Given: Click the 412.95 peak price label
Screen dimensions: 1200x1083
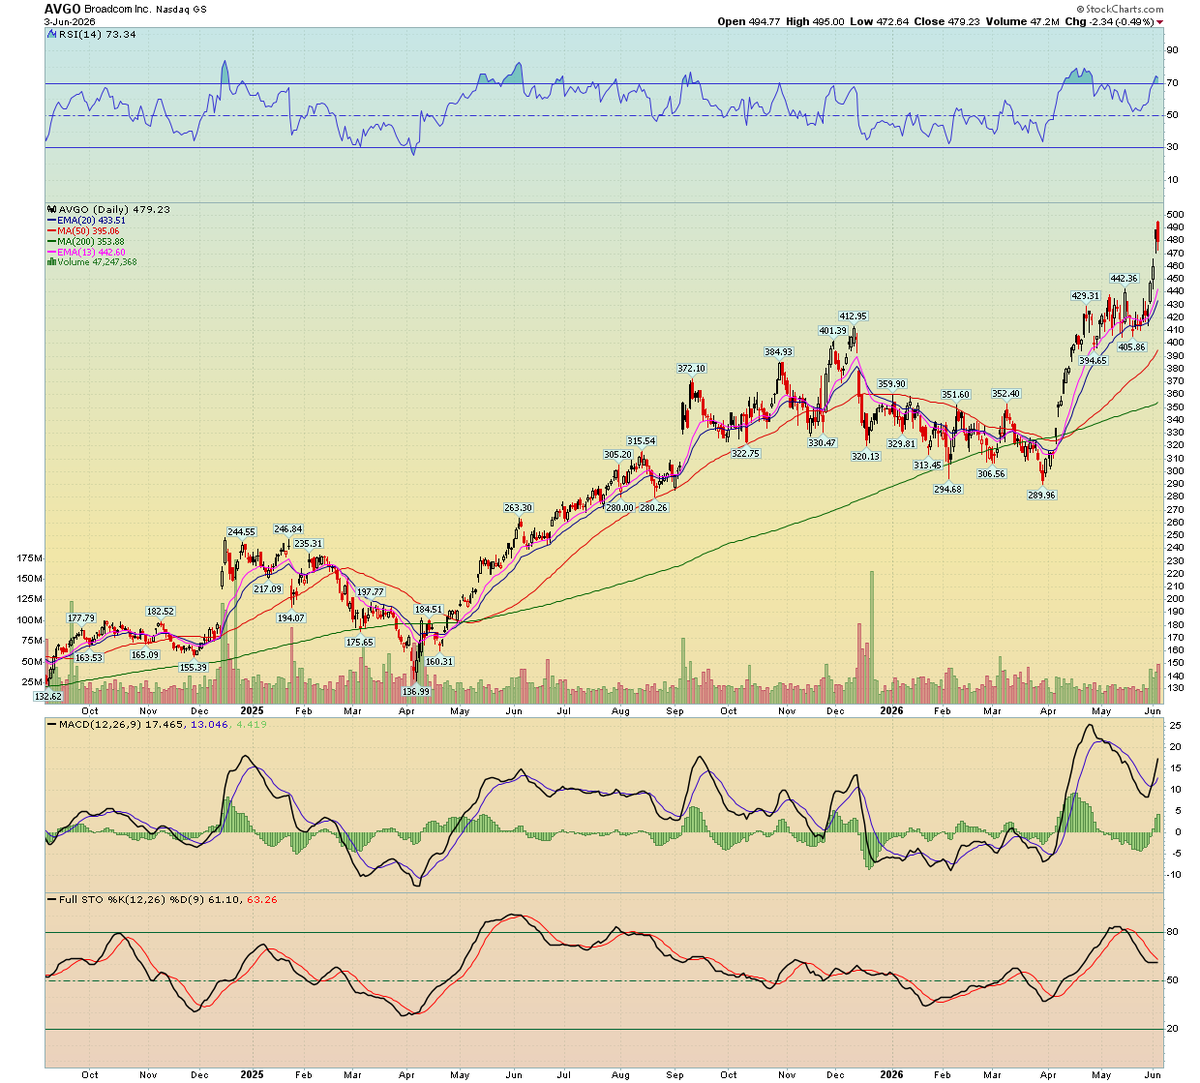Looking at the screenshot, I should 853,316.
